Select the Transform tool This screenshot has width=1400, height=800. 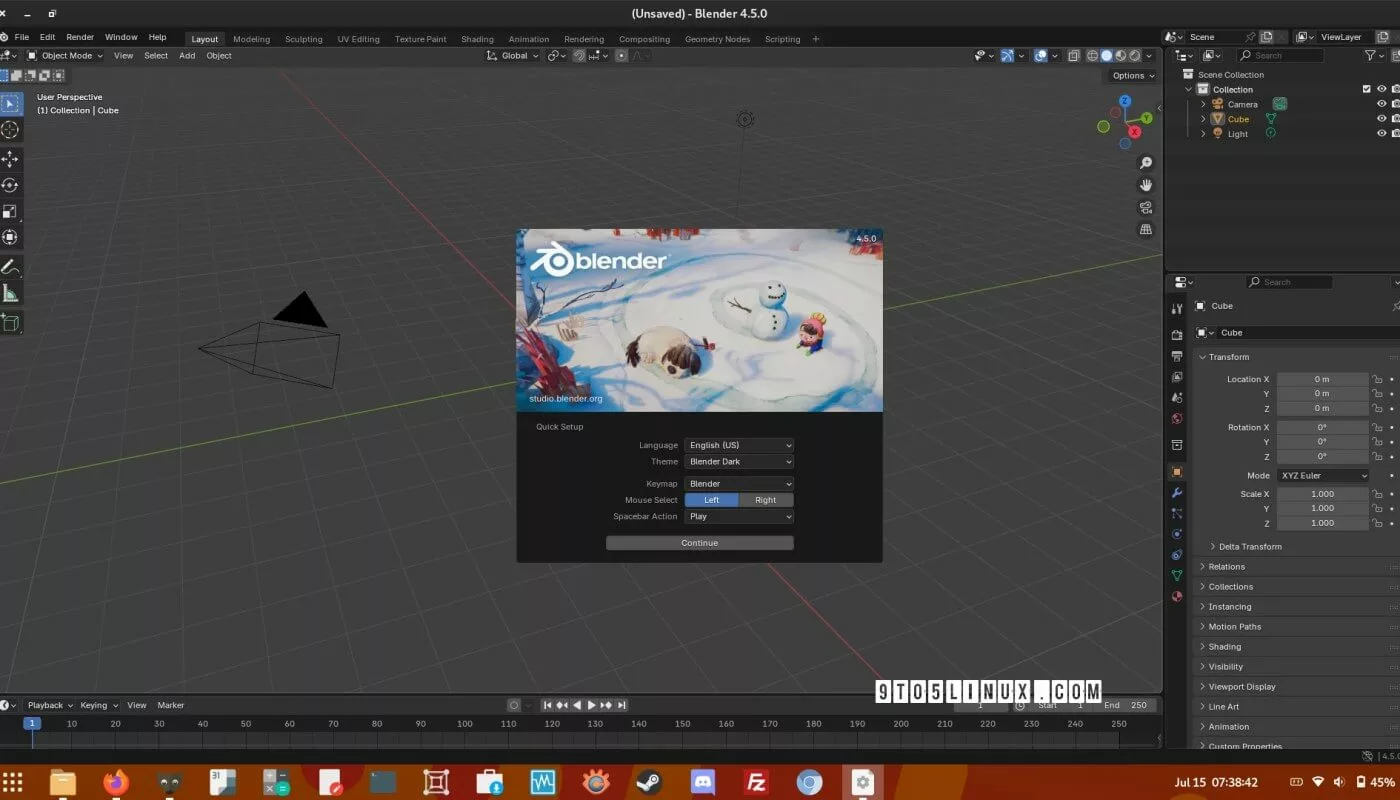[10, 237]
